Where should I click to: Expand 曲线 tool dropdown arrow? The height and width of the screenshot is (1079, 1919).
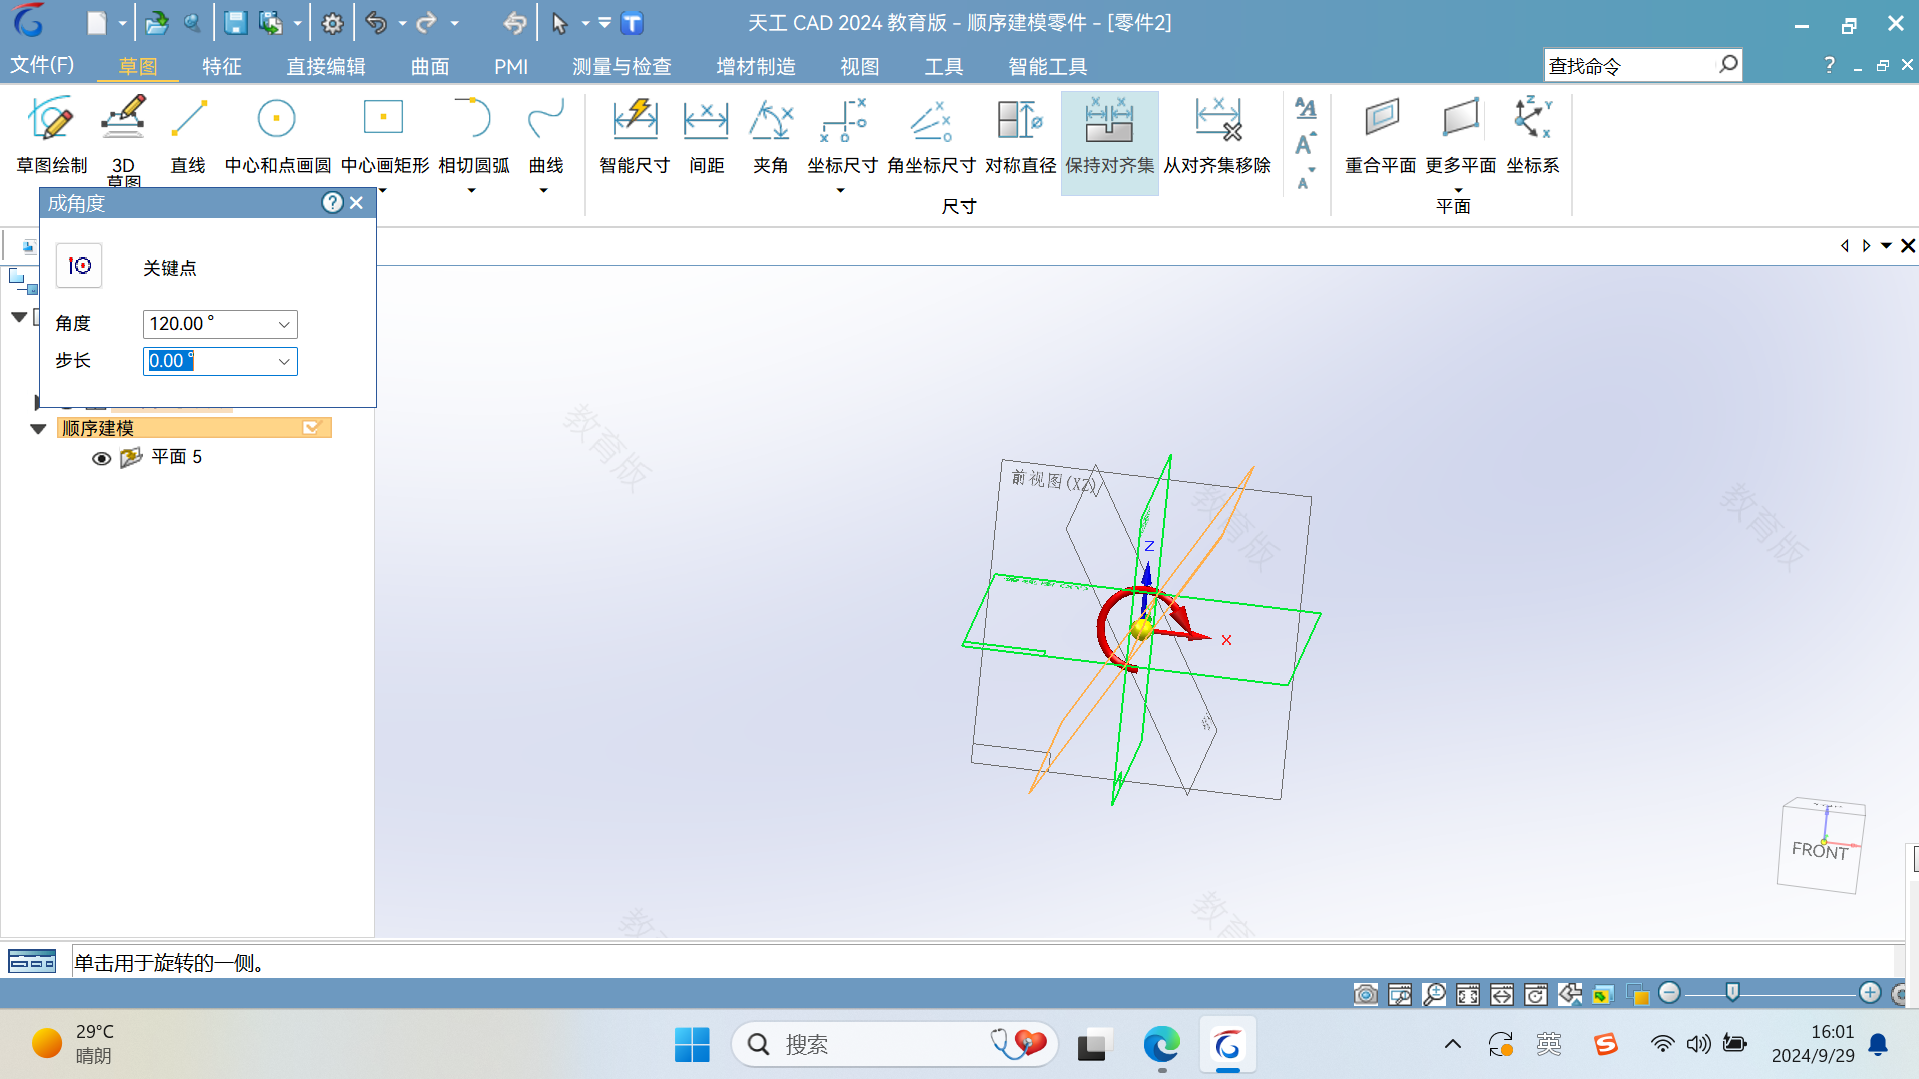(544, 190)
